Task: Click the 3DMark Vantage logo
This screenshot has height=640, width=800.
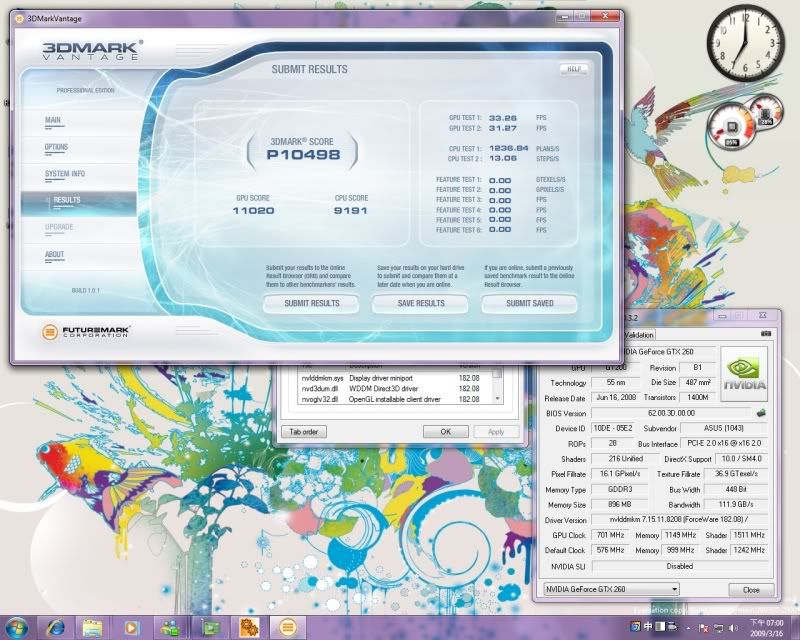Action: (x=91, y=51)
